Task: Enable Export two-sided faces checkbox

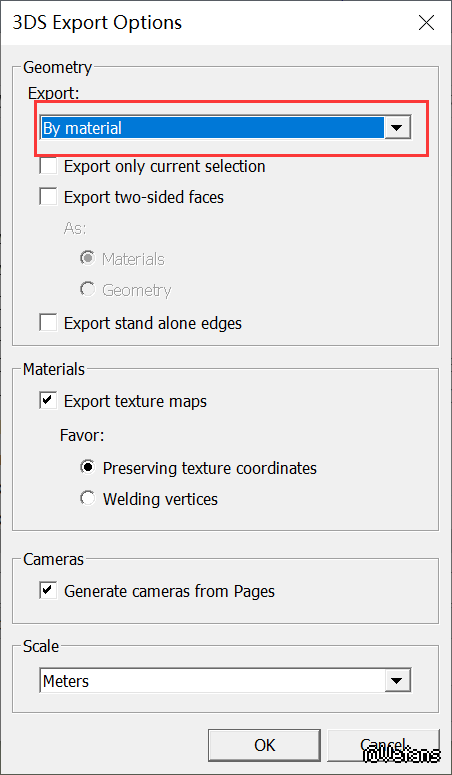Action: pos(48,197)
